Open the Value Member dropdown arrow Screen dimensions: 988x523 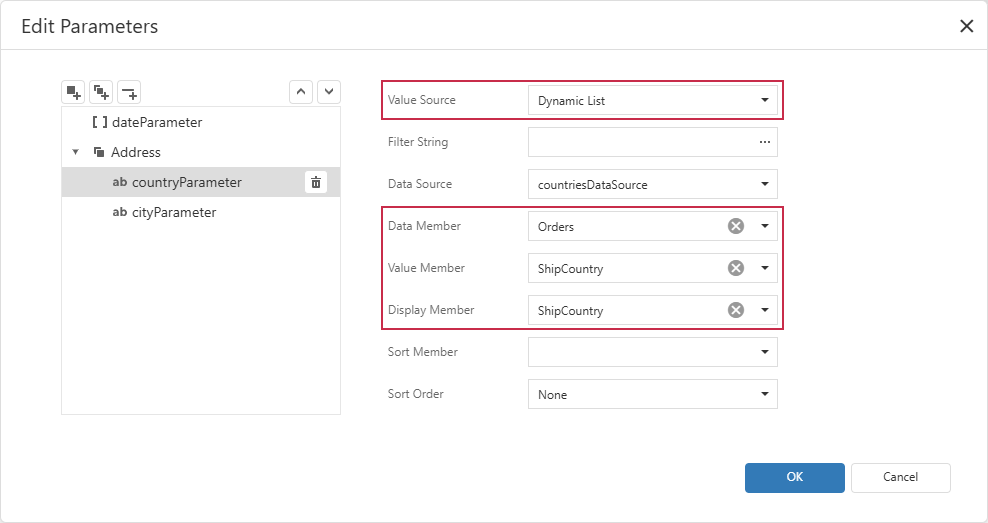[765, 268]
